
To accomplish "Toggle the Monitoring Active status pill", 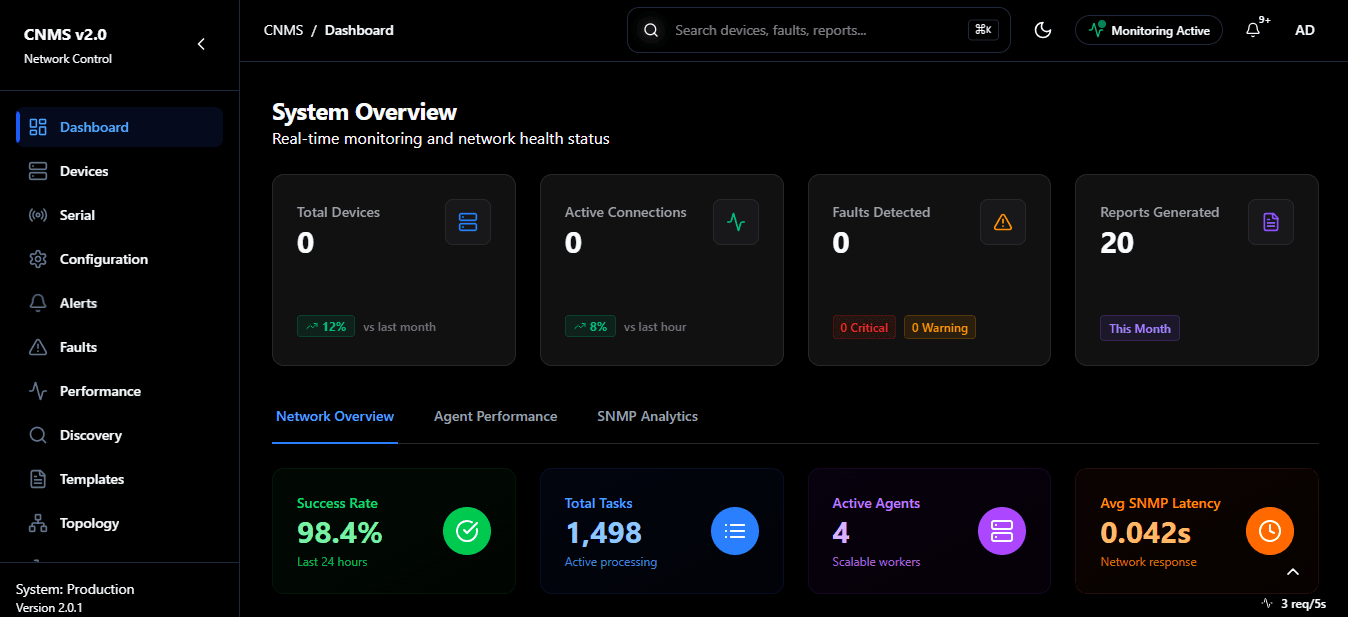I will [1148, 30].
